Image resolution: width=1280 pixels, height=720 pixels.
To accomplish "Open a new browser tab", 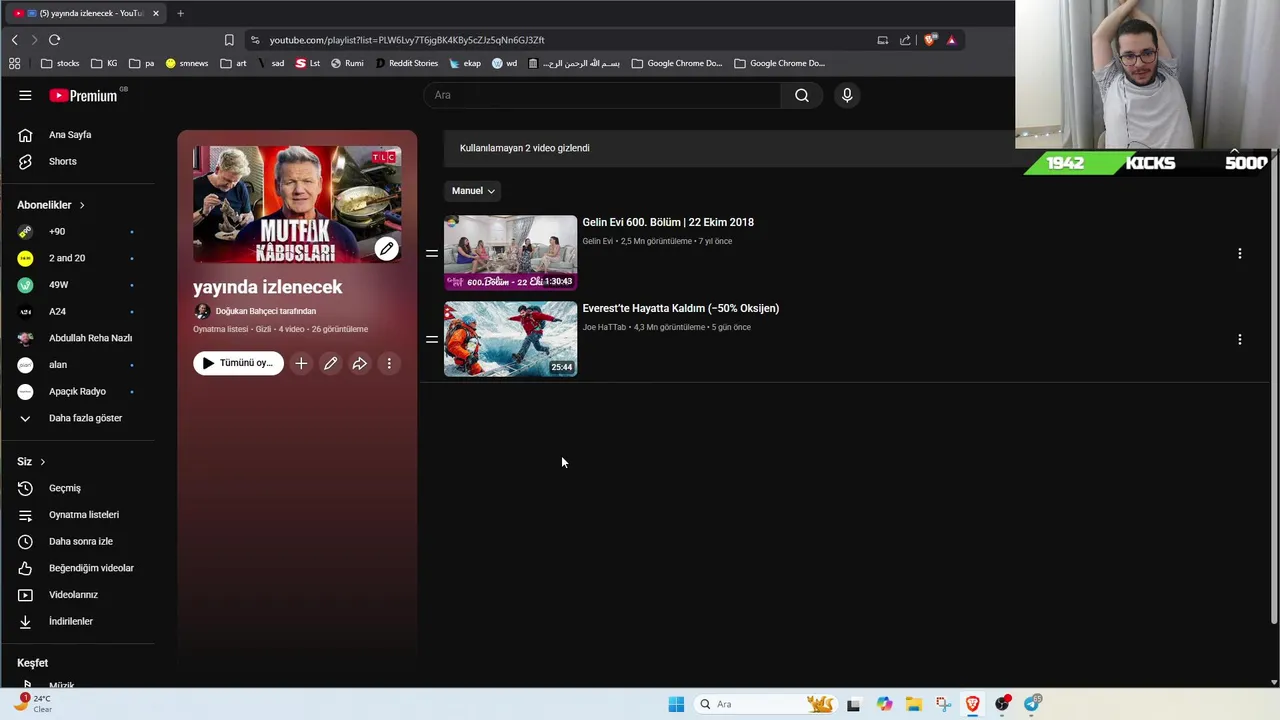I will point(180,13).
